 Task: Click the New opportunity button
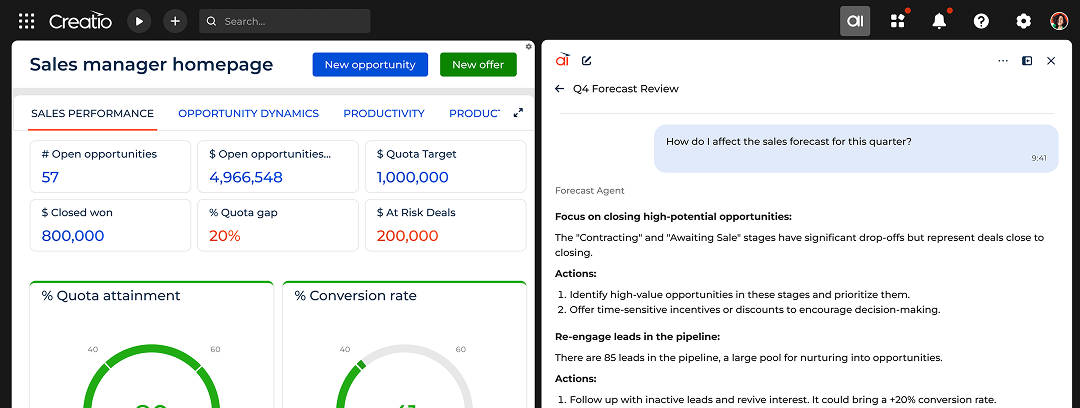point(370,65)
